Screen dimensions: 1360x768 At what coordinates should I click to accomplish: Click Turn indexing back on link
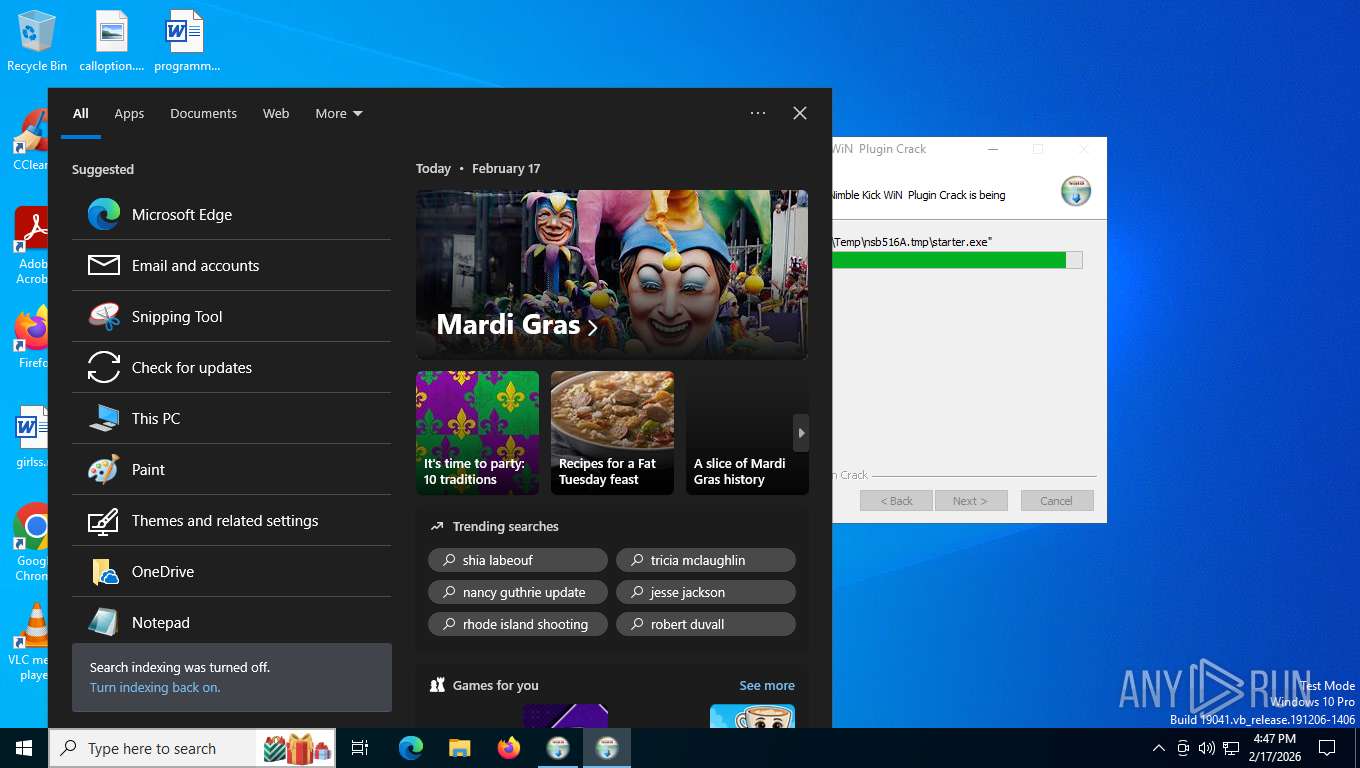[x=155, y=687]
